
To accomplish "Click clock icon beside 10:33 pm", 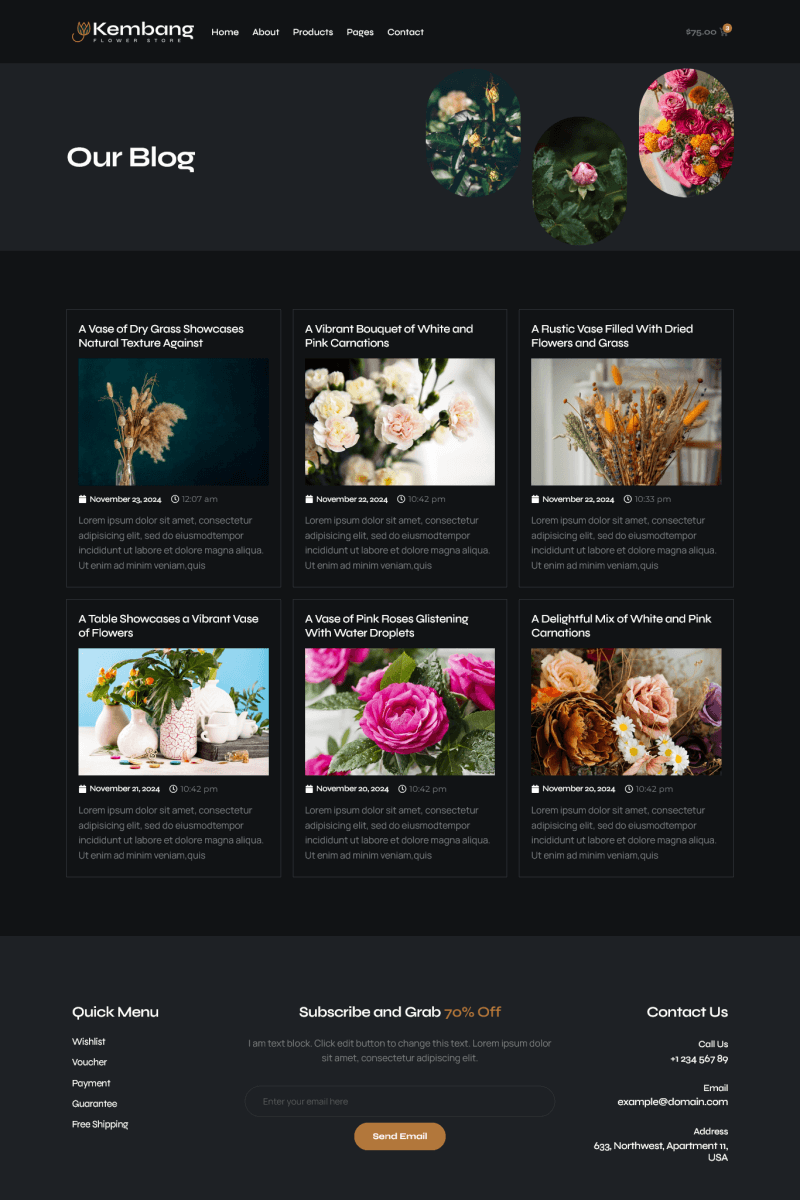I will 628,499.
